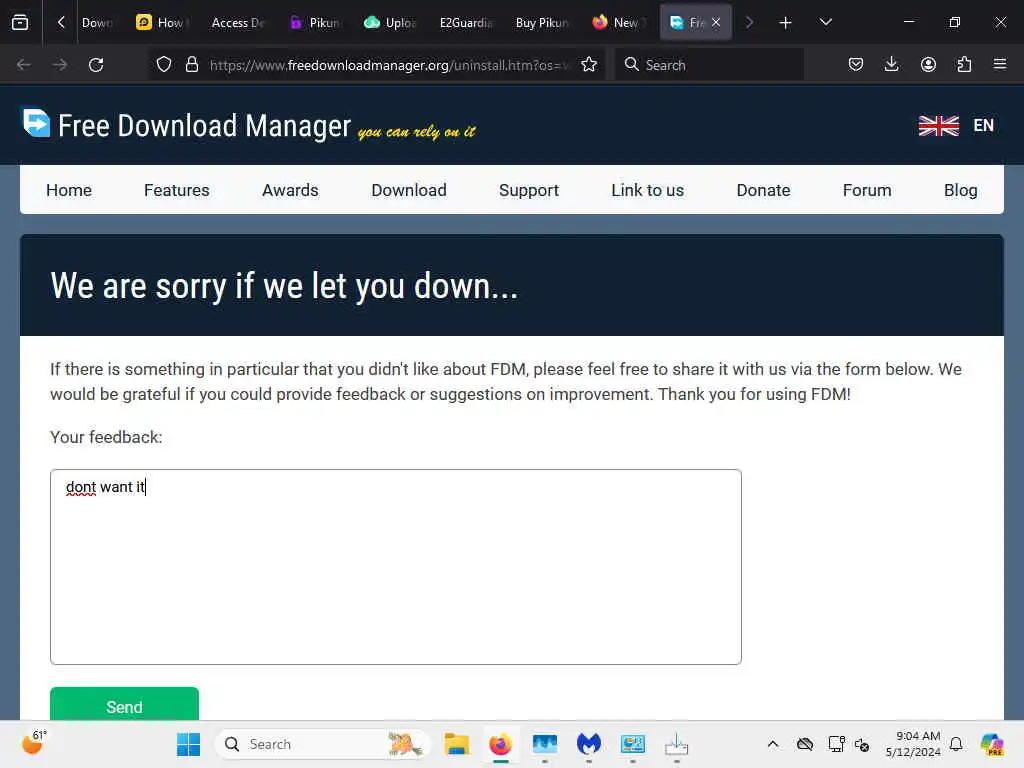Expand the list all tabs dropdown
Viewport: 1024px width, 768px height.
[825, 23]
